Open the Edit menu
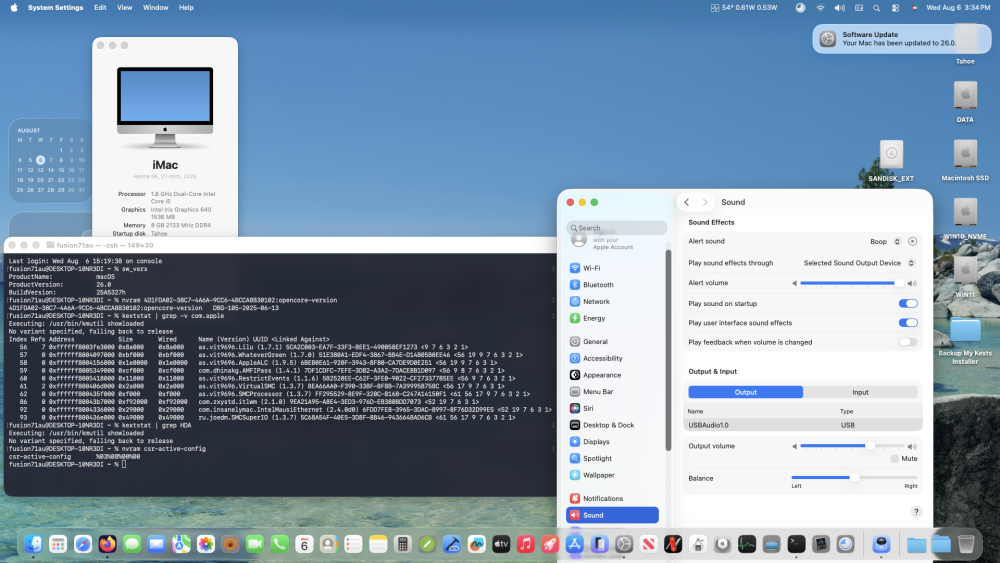Image resolution: width=1000 pixels, height=563 pixels. pos(100,8)
